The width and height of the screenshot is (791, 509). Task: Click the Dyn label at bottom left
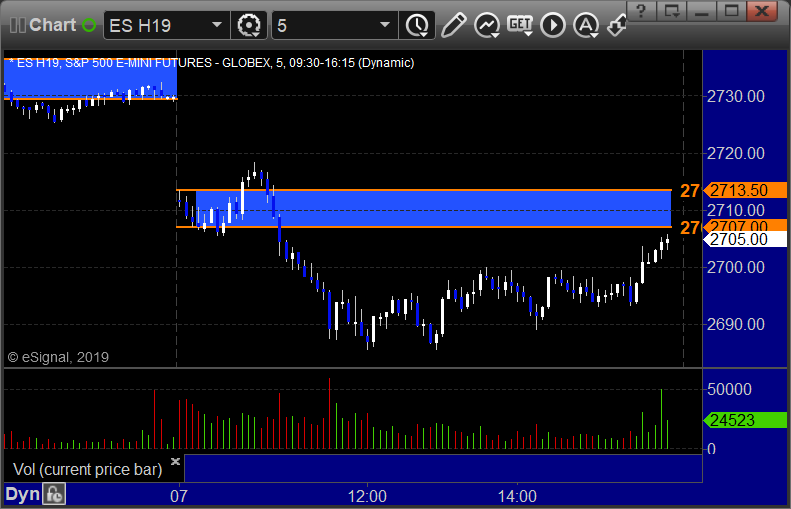click(x=22, y=494)
